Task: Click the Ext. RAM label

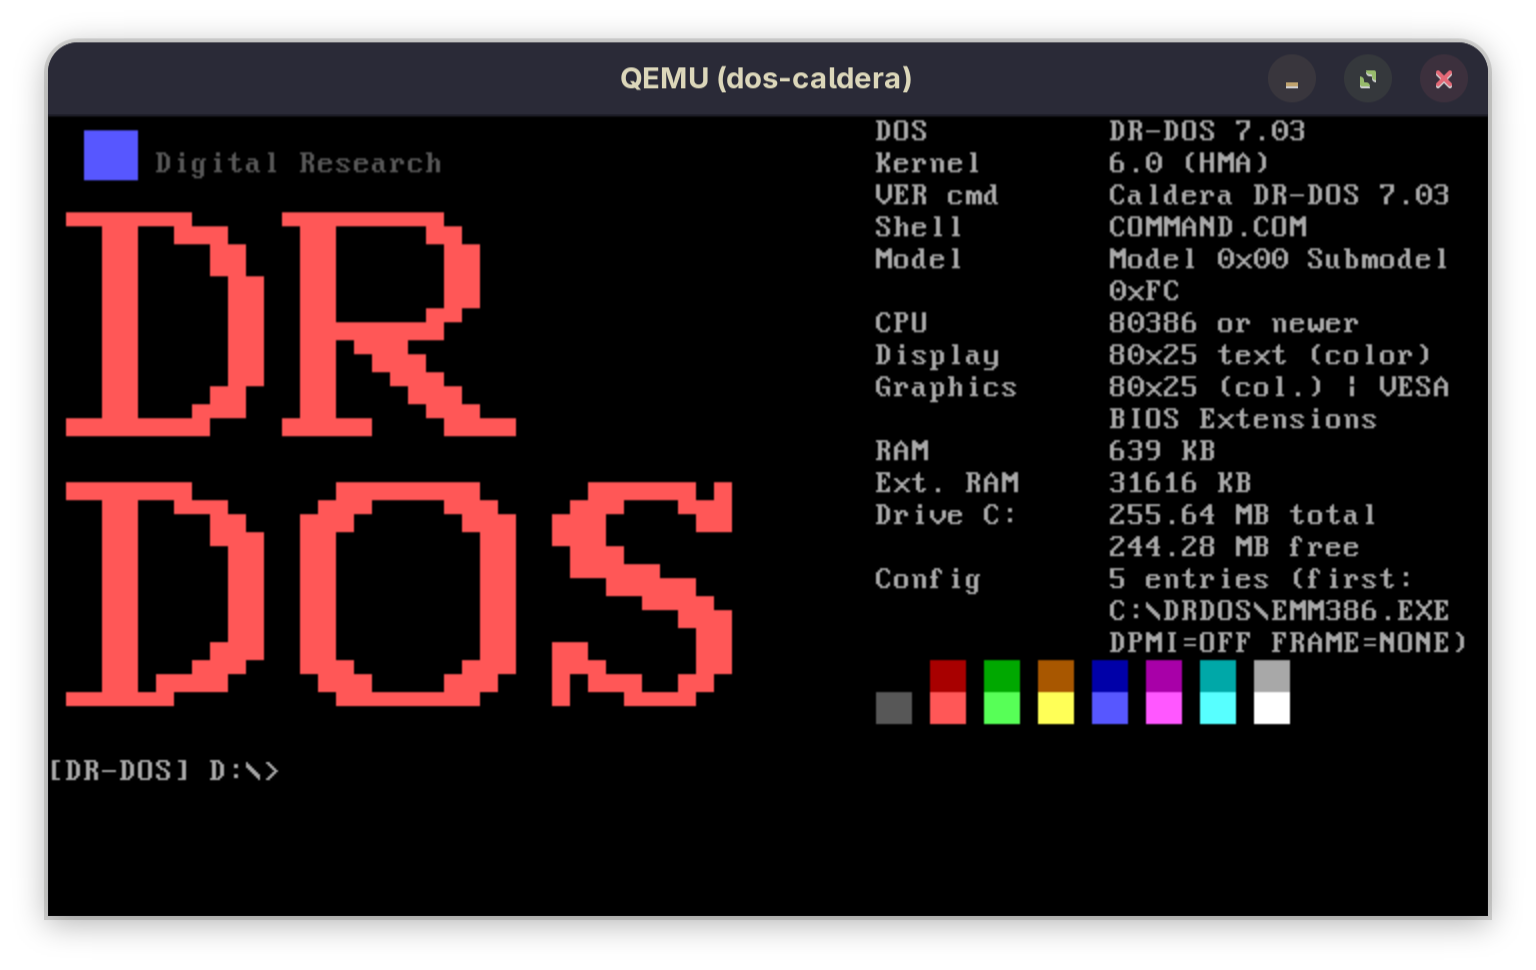Action: pyautogui.click(x=947, y=483)
